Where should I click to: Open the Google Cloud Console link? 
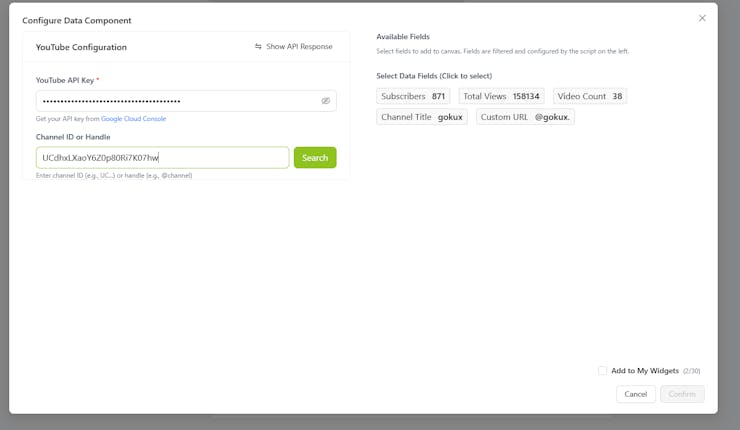tap(134, 119)
